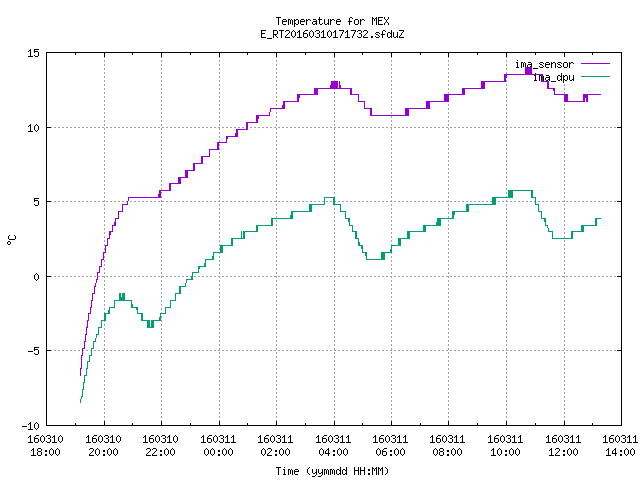Click the y-axis label '°C'
This screenshot has height=480, width=640.
tap(11, 240)
